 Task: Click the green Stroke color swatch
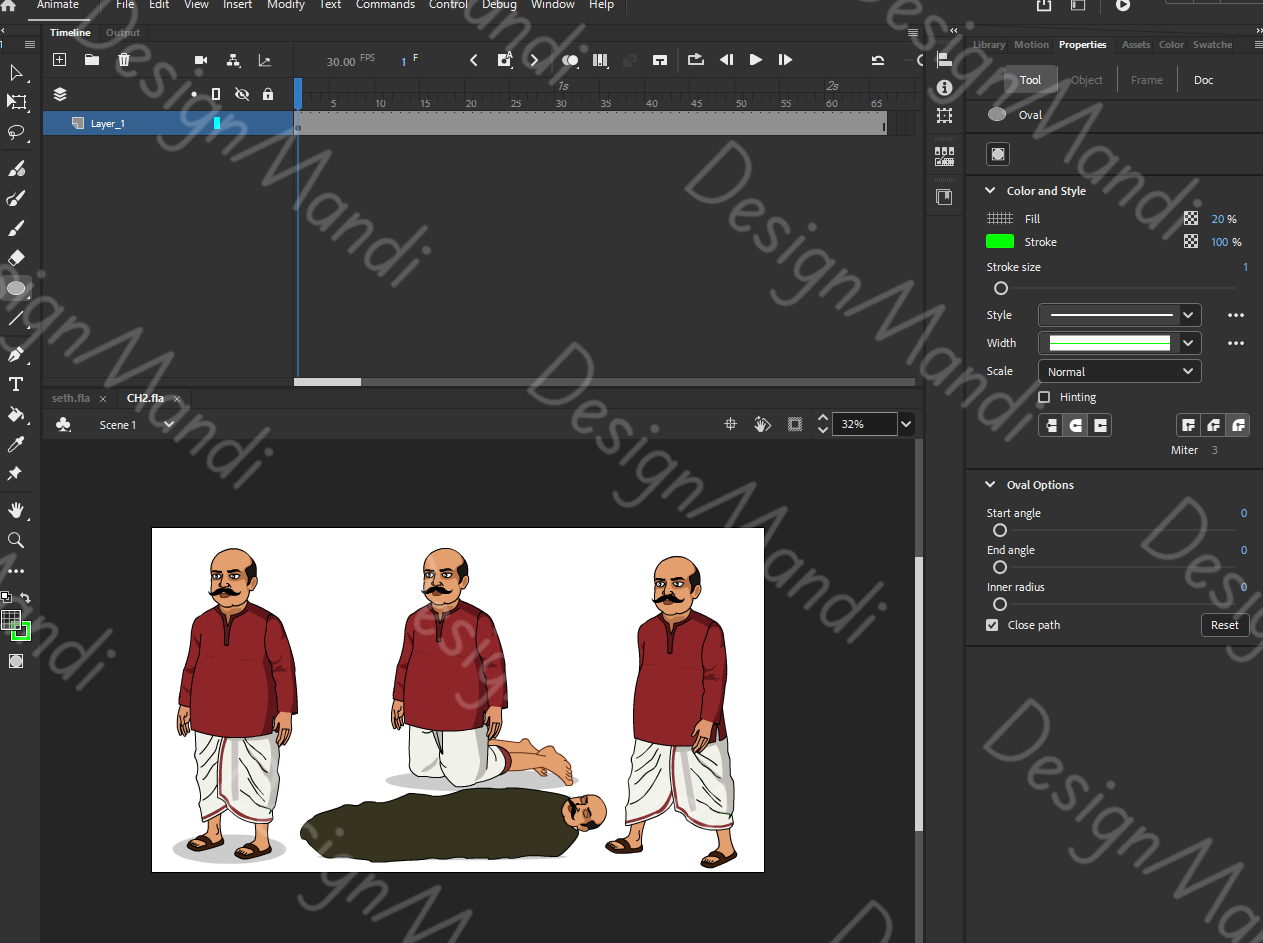pyautogui.click(x=998, y=241)
